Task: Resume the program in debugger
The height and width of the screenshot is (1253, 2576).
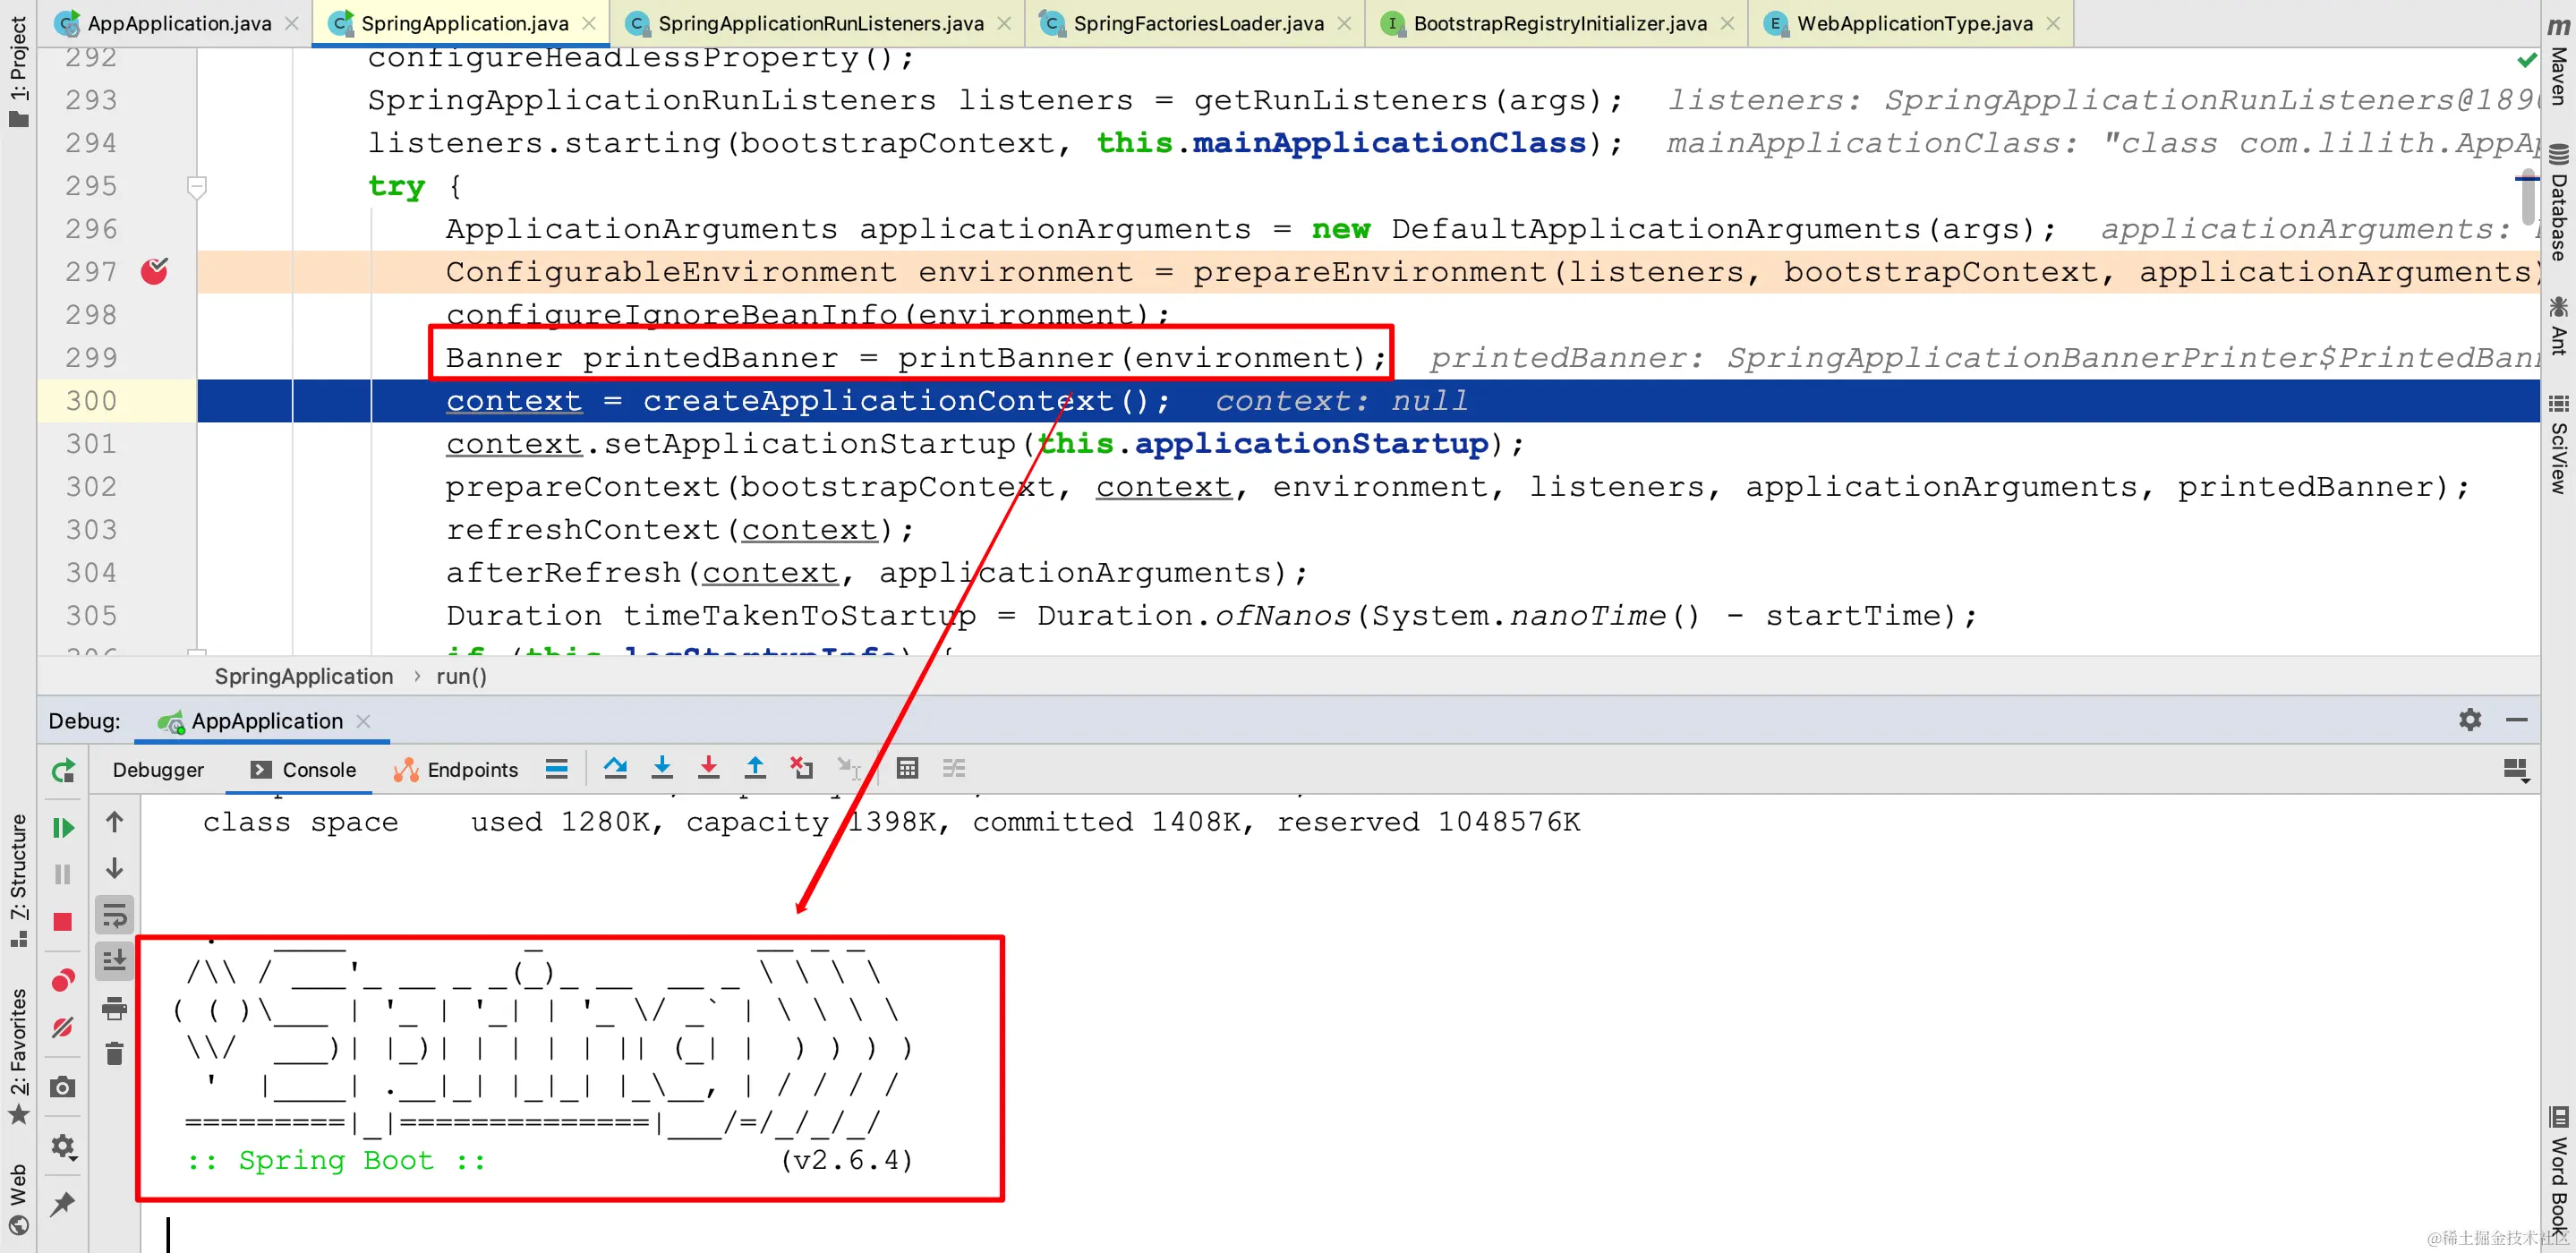Action: click(x=63, y=828)
